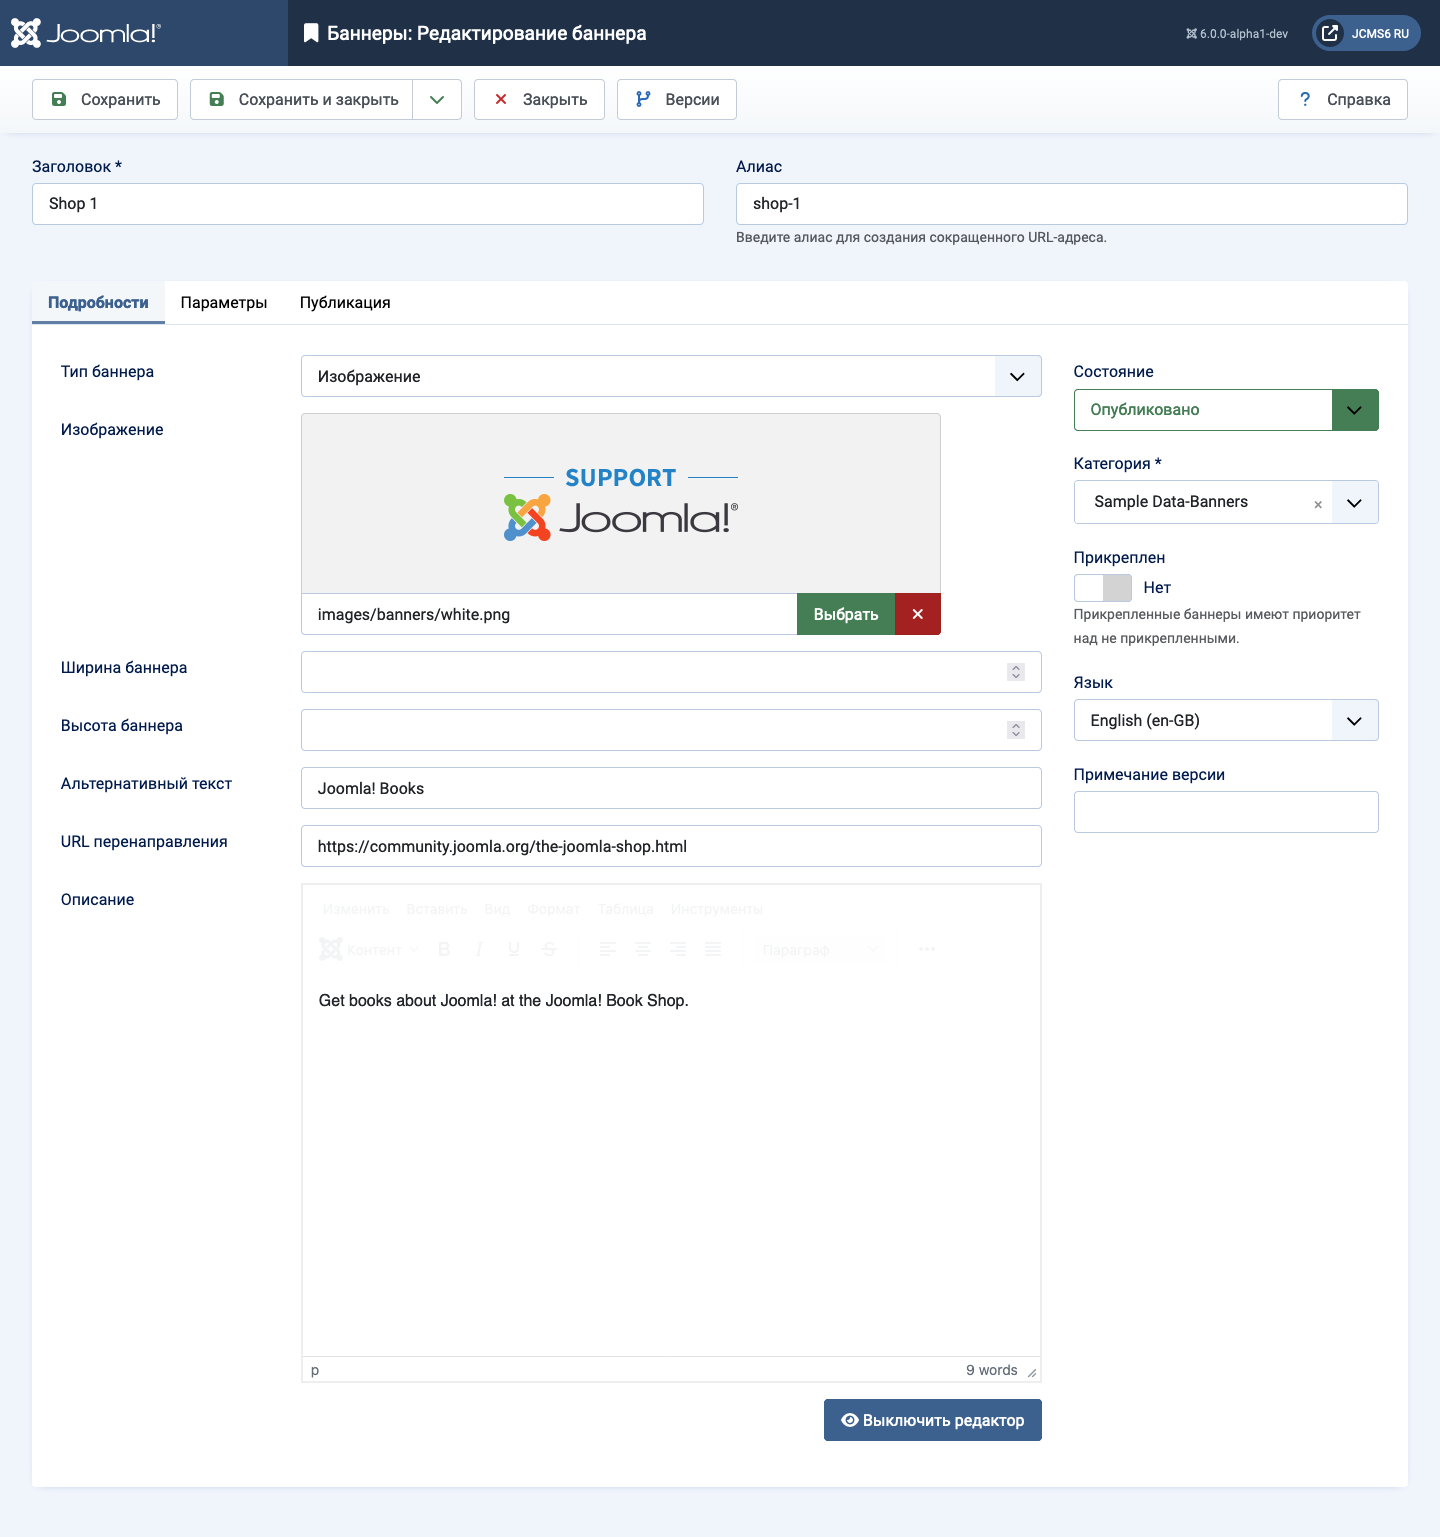Click the Альтернативный текст field
The width and height of the screenshot is (1440, 1537).
[x=671, y=788]
